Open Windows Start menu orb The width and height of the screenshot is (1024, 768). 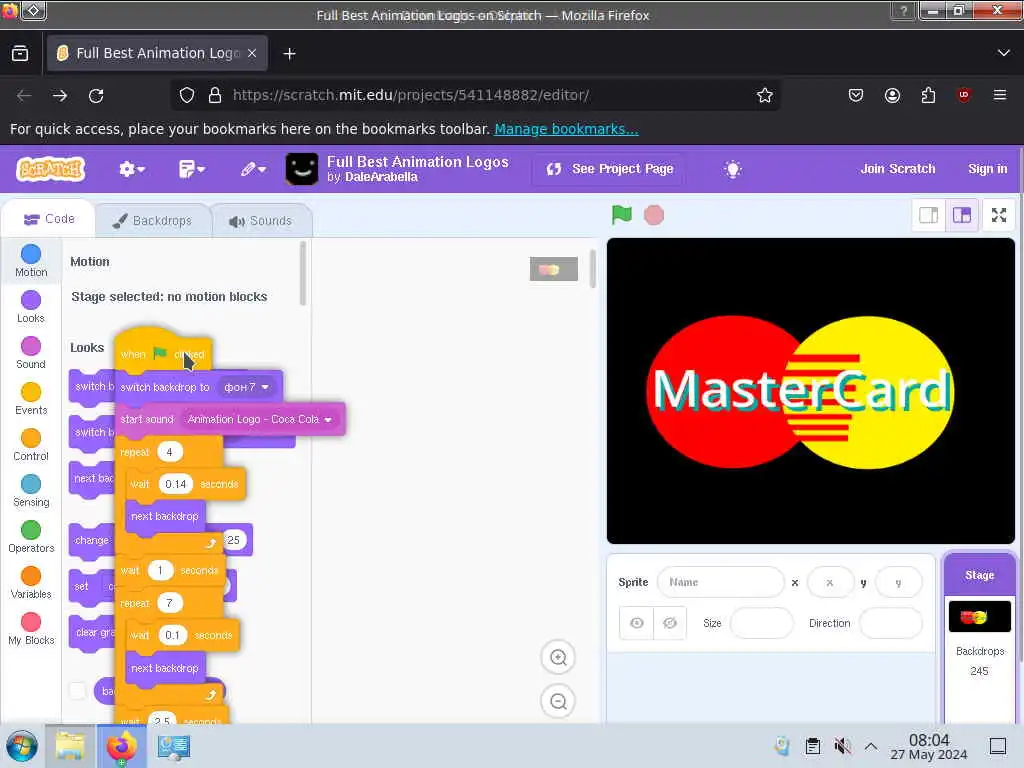[x=22, y=746]
